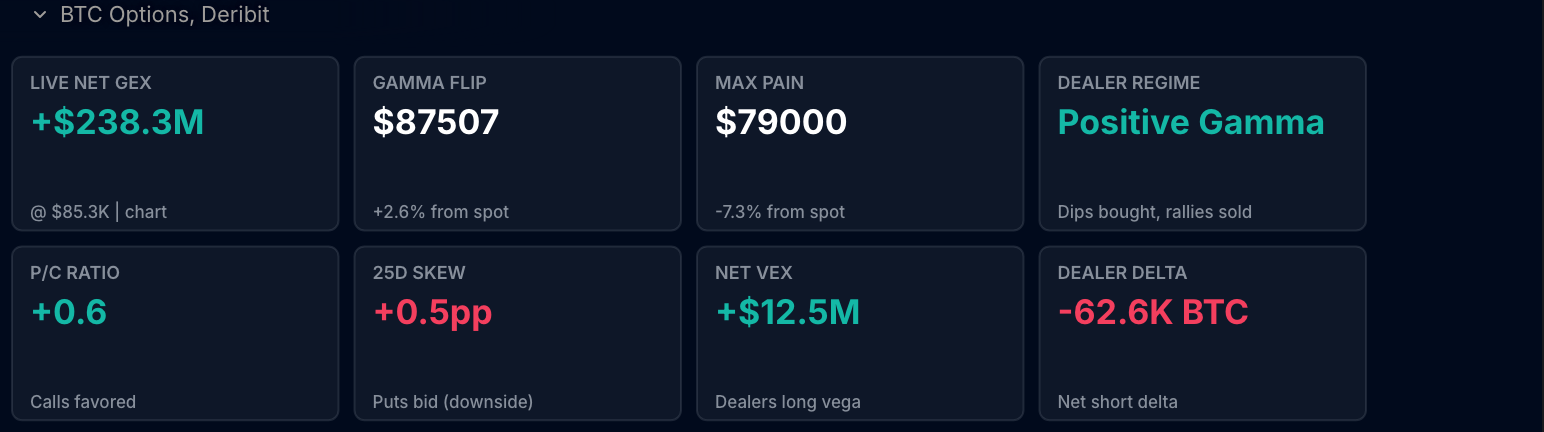This screenshot has width=1544, height=432.
Task: Click the Positive Gamma regime text
Action: pyautogui.click(x=1191, y=122)
